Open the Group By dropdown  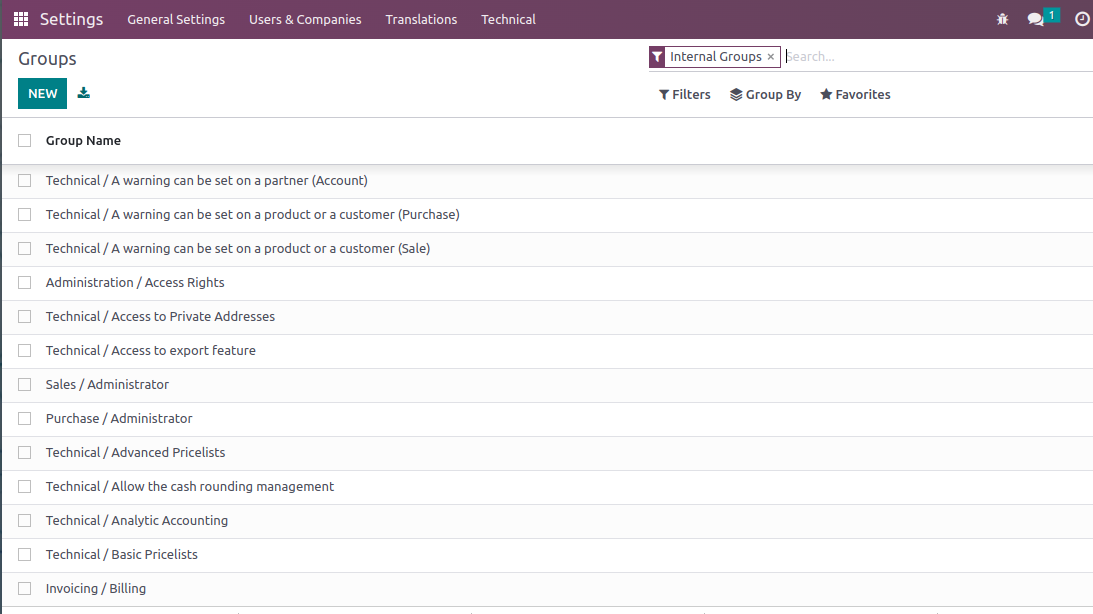766,95
